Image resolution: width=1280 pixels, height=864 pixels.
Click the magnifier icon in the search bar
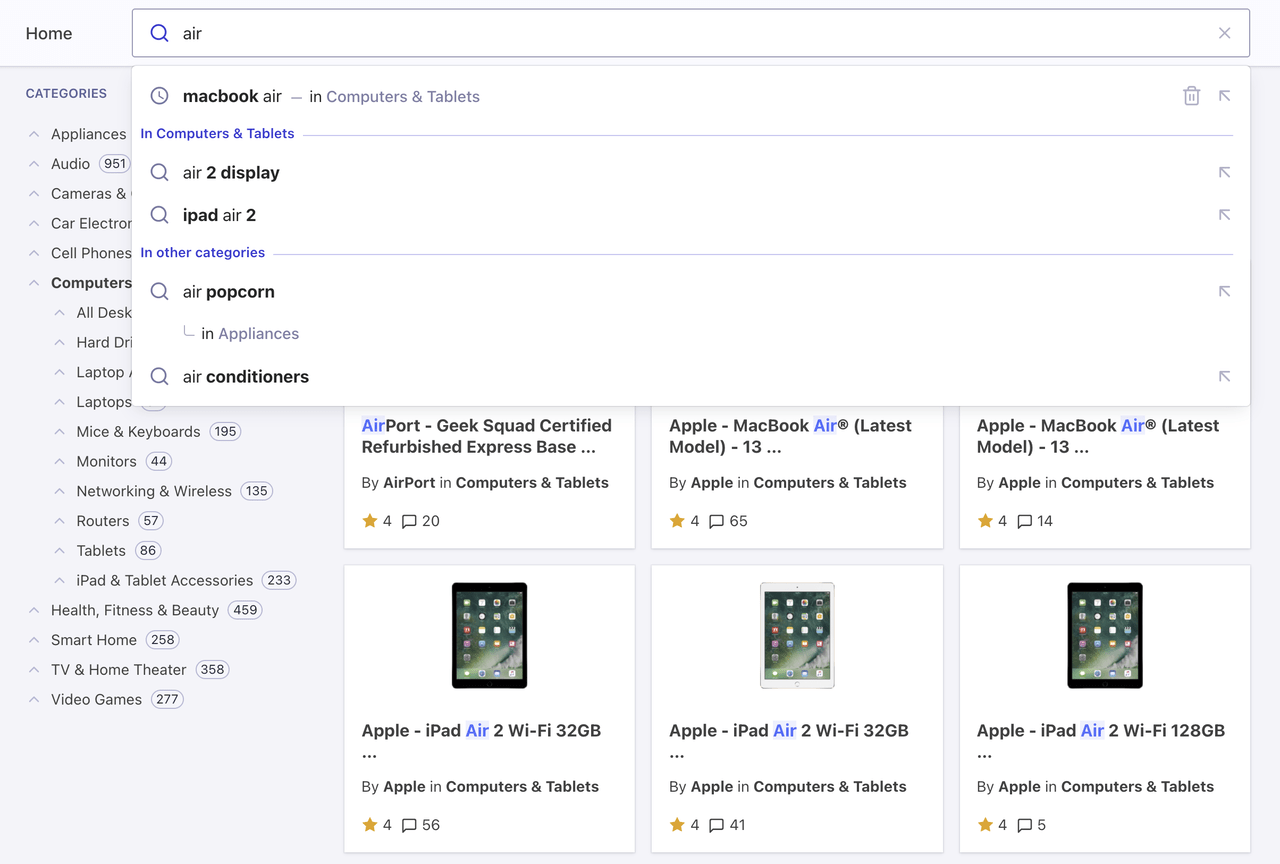(159, 33)
